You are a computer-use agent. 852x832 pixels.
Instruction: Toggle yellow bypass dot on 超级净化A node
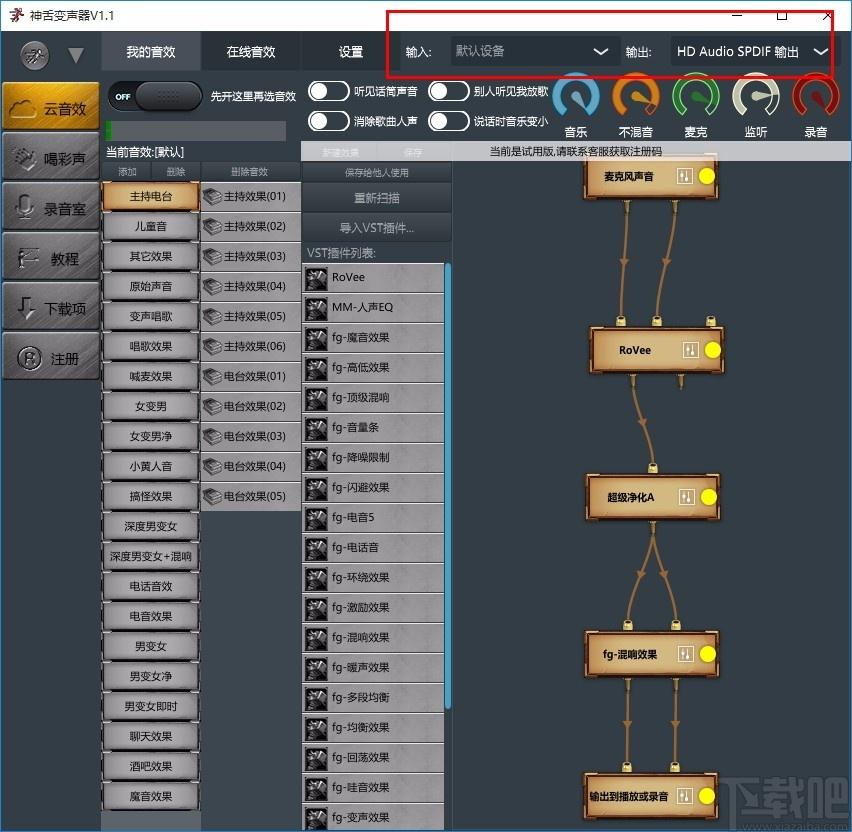[x=709, y=497]
